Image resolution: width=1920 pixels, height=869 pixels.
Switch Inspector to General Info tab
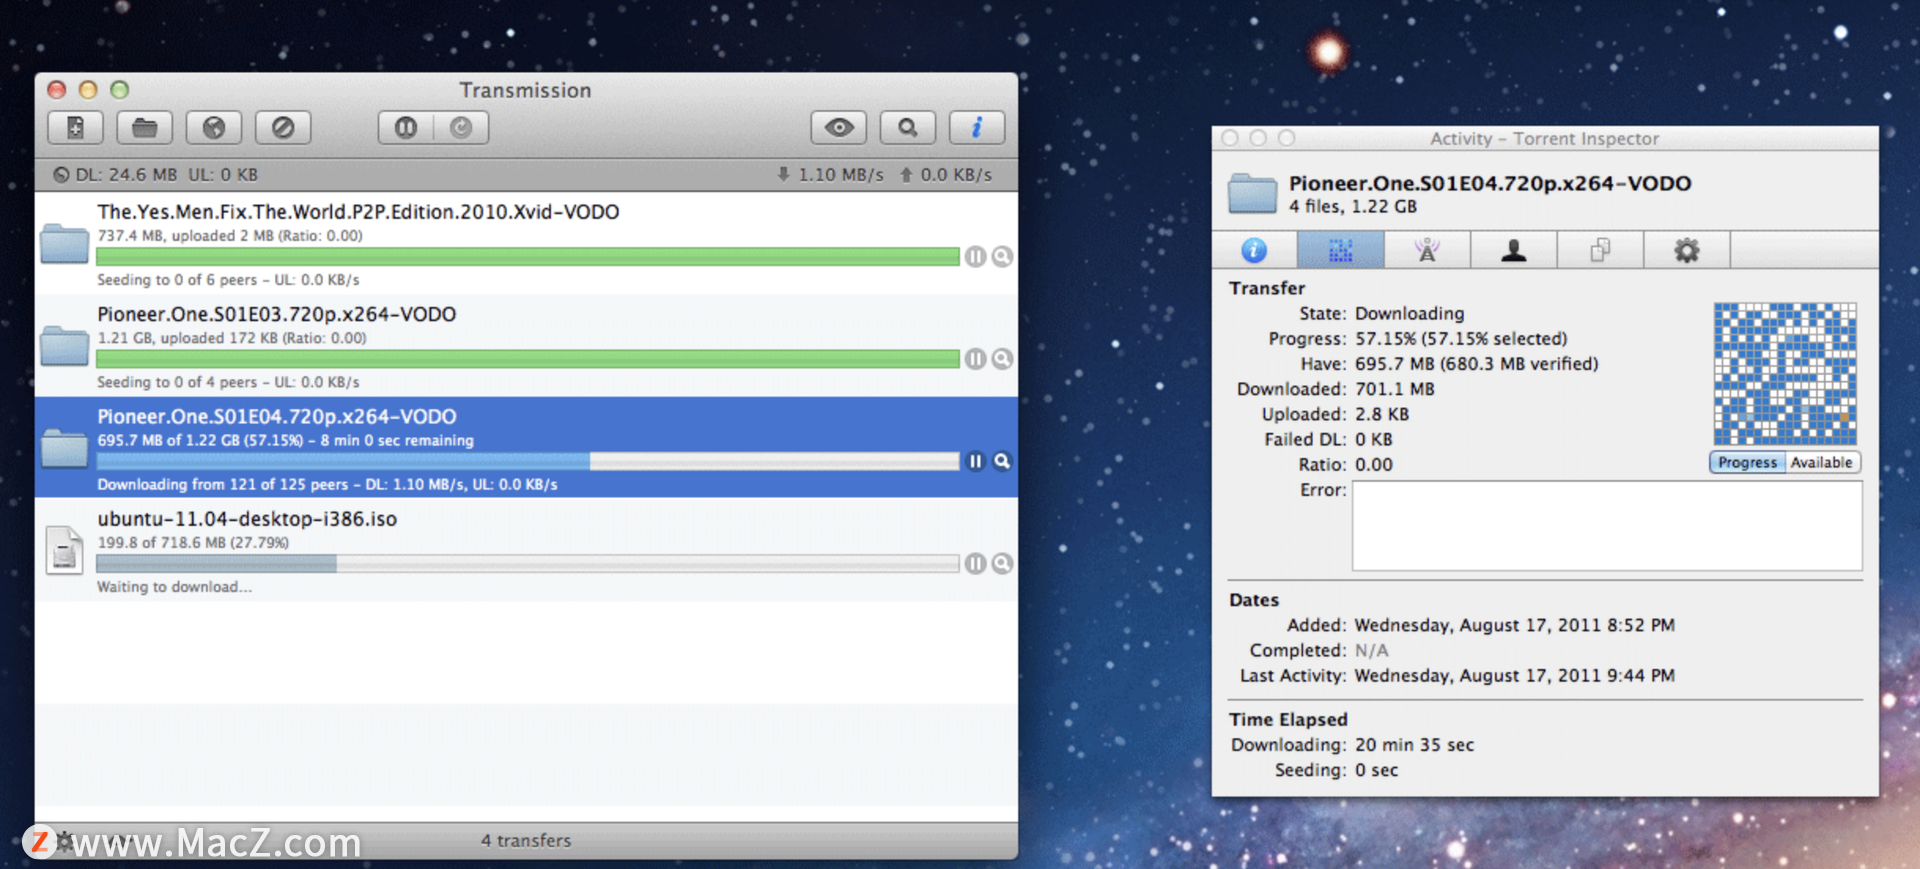pyautogui.click(x=1254, y=250)
